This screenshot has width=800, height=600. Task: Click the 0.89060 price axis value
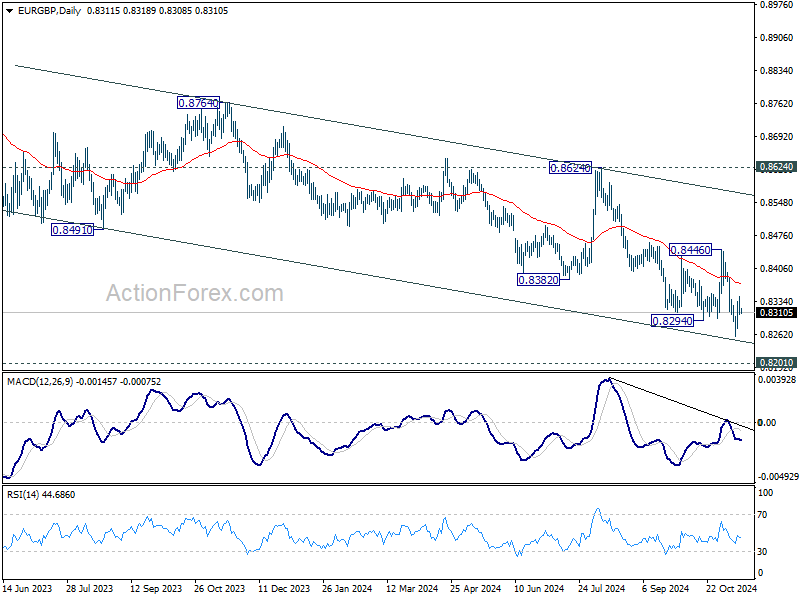tap(777, 38)
